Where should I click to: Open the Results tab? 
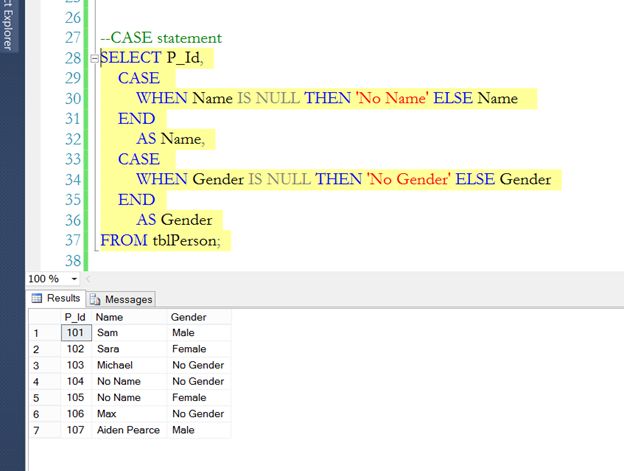coord(56,298)
